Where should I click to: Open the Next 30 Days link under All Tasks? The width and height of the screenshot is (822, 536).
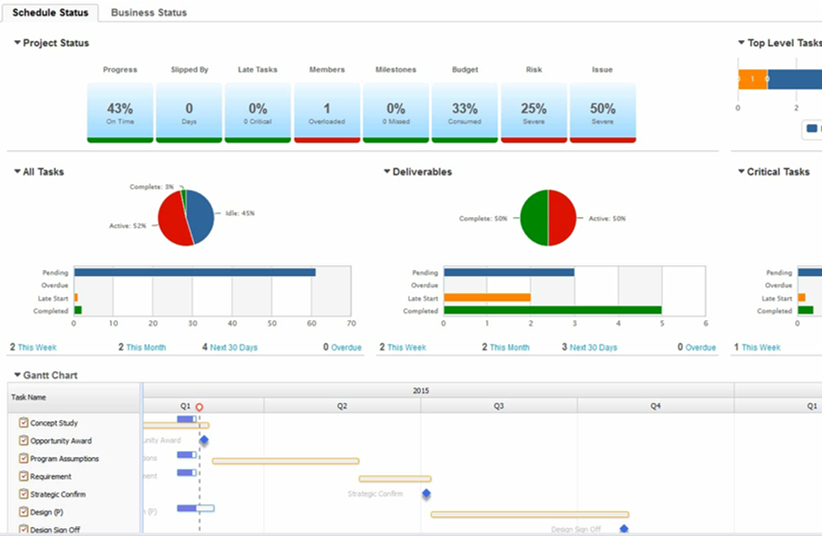pyautogui.click(x=233, y=348)
